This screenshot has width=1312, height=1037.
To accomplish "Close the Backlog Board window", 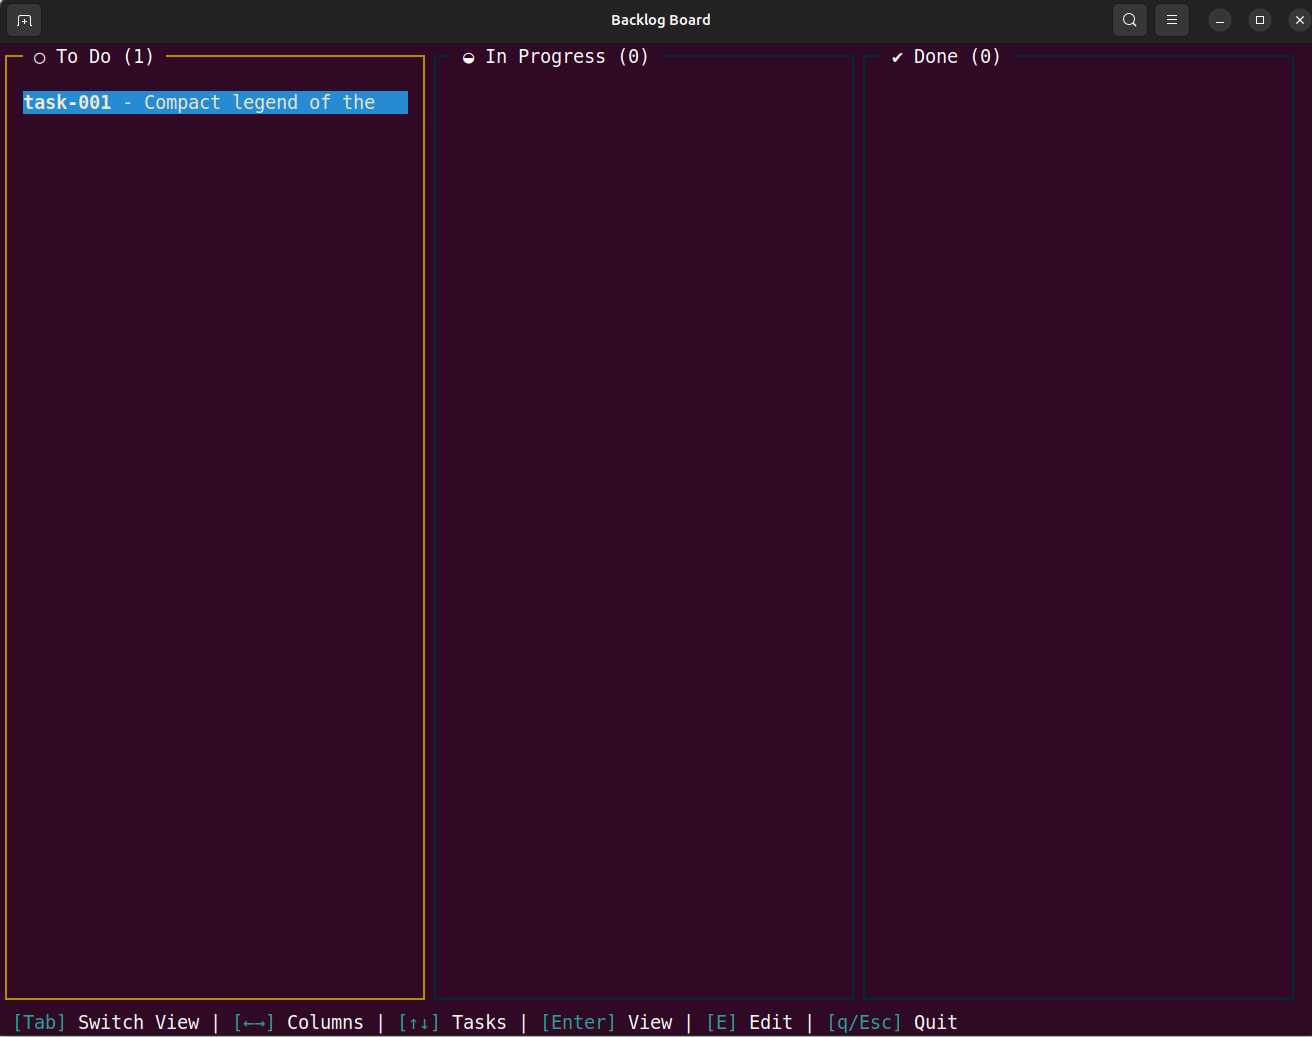I will point(1299,20).
